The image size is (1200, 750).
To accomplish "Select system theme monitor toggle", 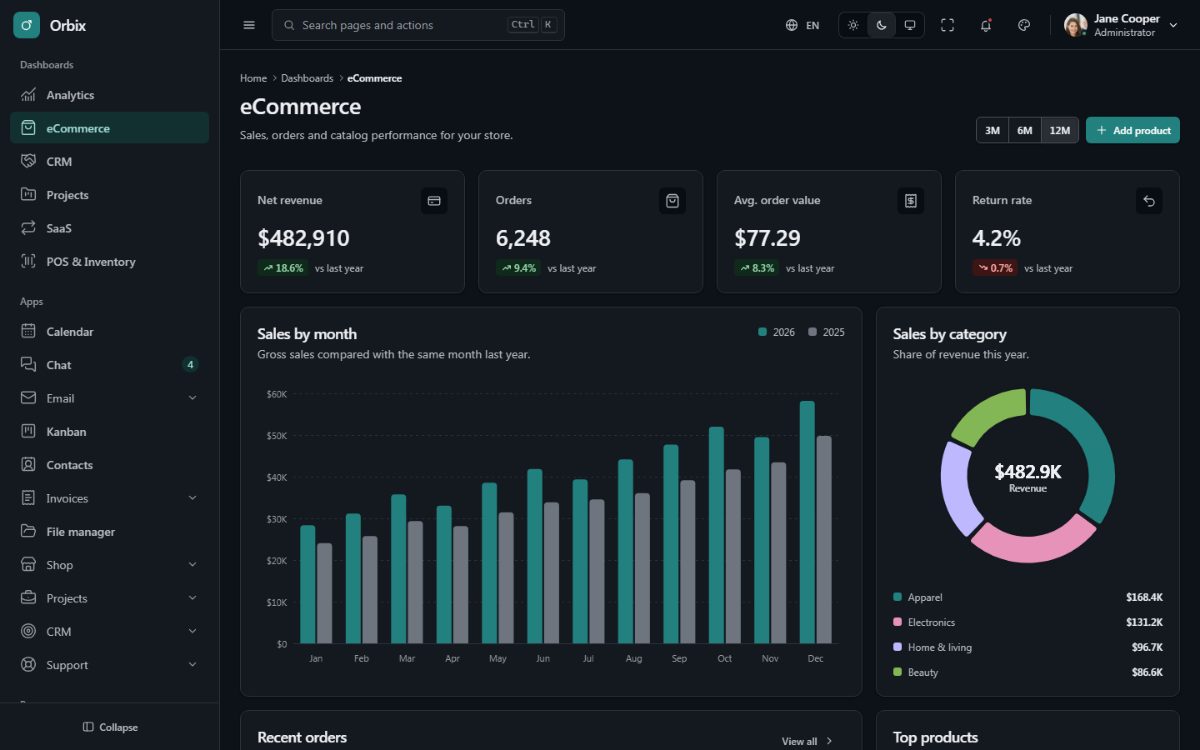I will [x=909, y=25].
